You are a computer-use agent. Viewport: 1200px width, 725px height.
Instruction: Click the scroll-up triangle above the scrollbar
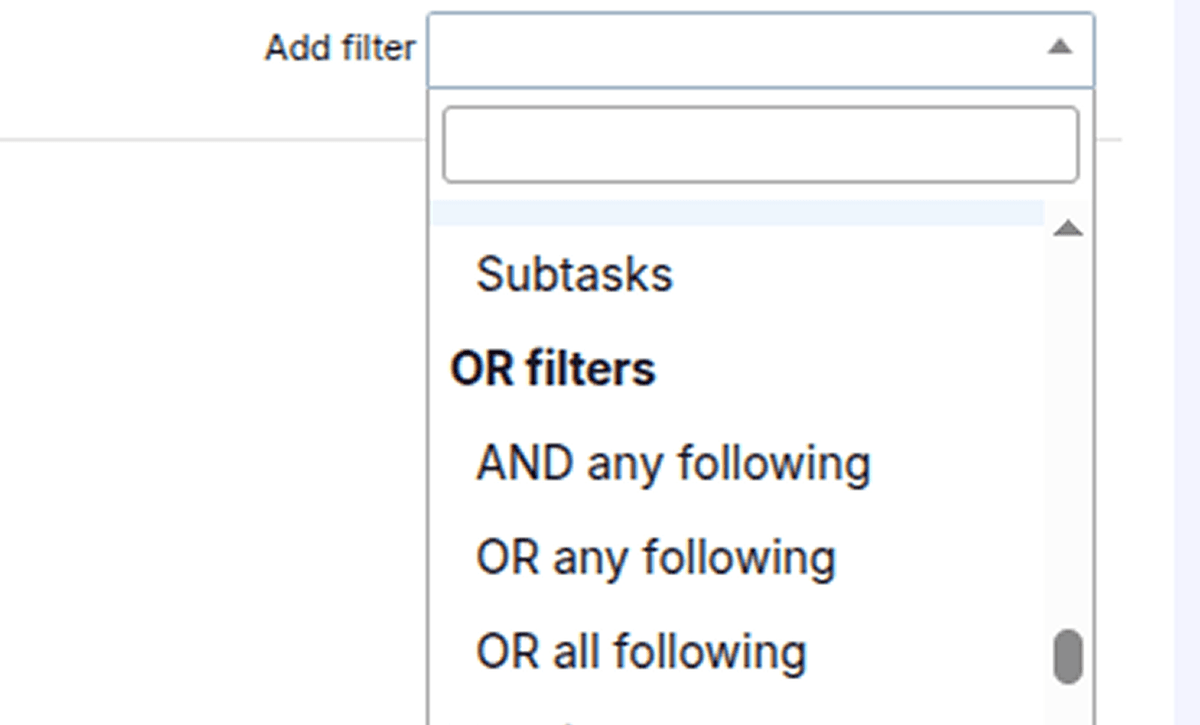coord(1068,228)
